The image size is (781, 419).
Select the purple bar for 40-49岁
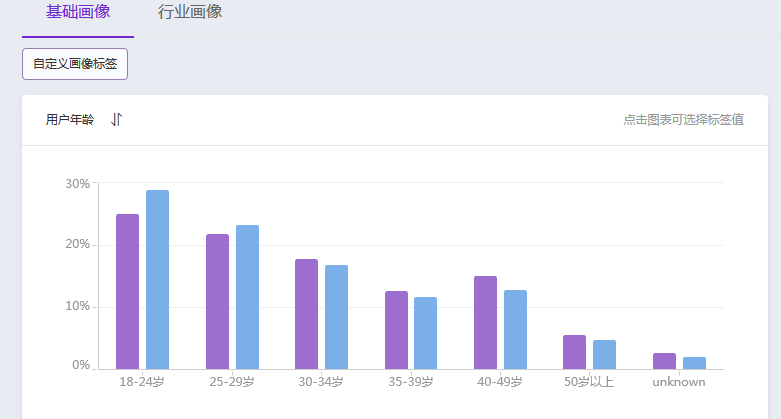coord(486,323)
